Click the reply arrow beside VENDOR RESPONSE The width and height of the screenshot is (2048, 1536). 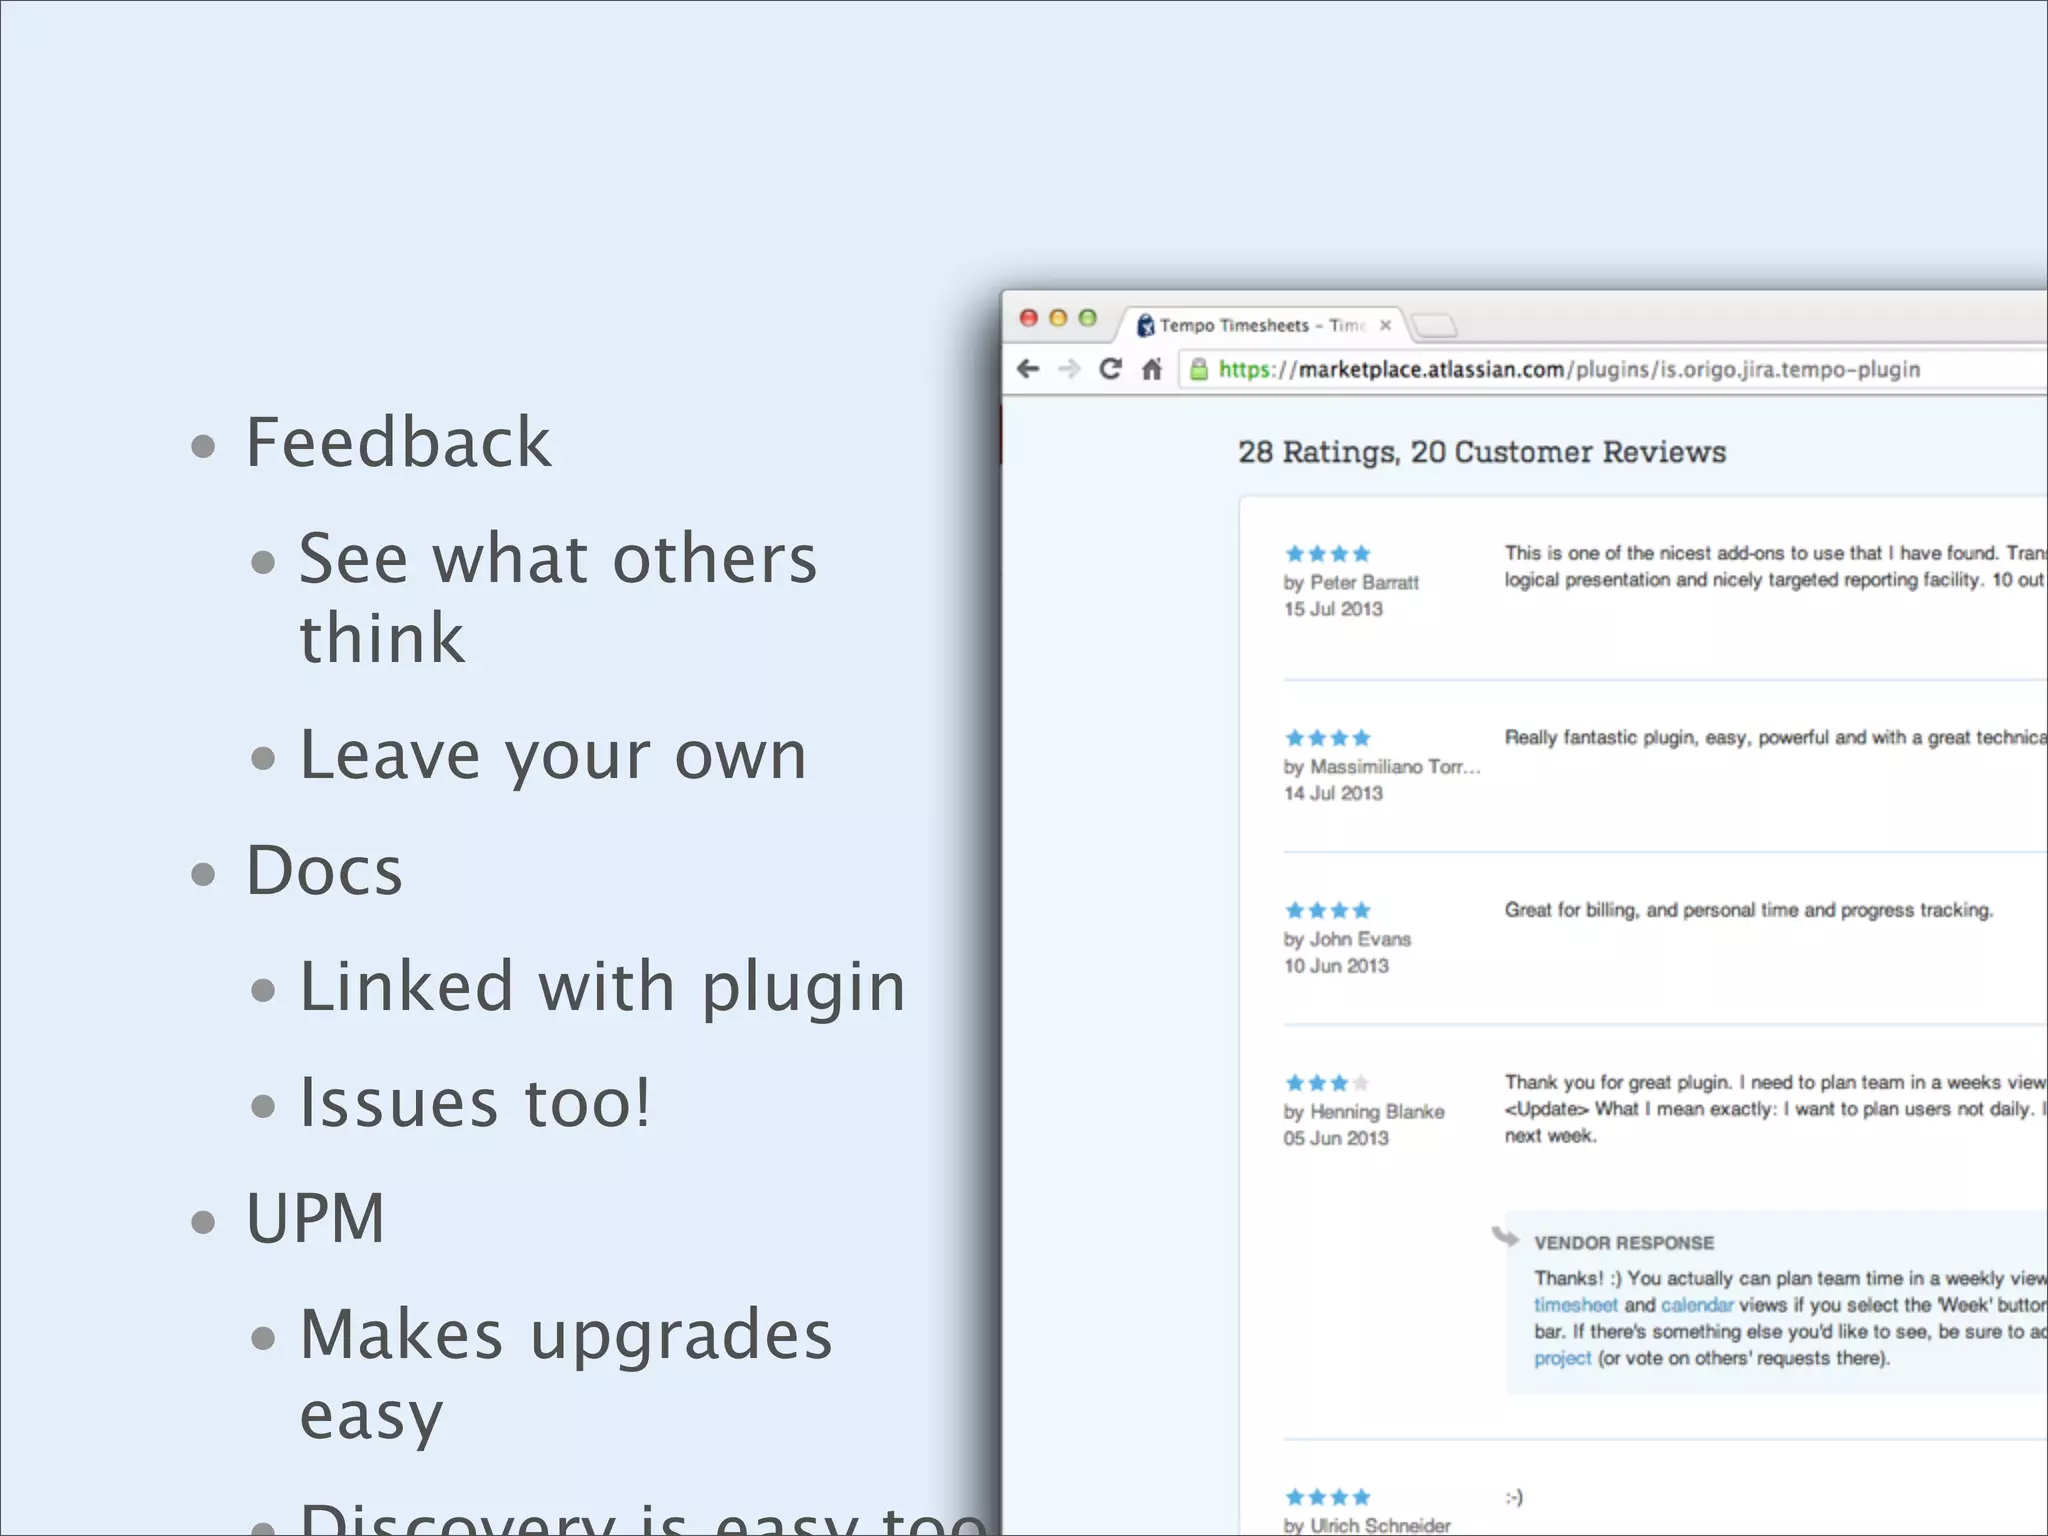click(x=1505, y=1237)
